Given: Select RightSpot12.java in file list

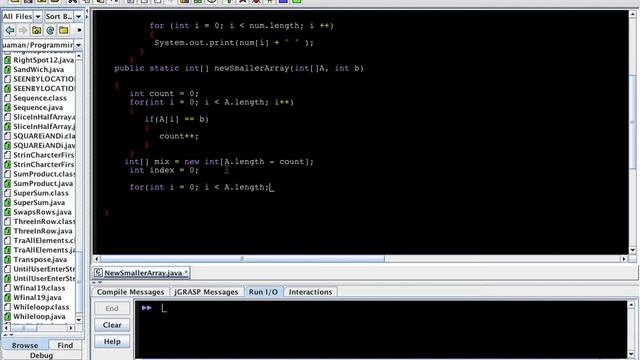Looking at the screenshot, I should (x=44, y=60).
